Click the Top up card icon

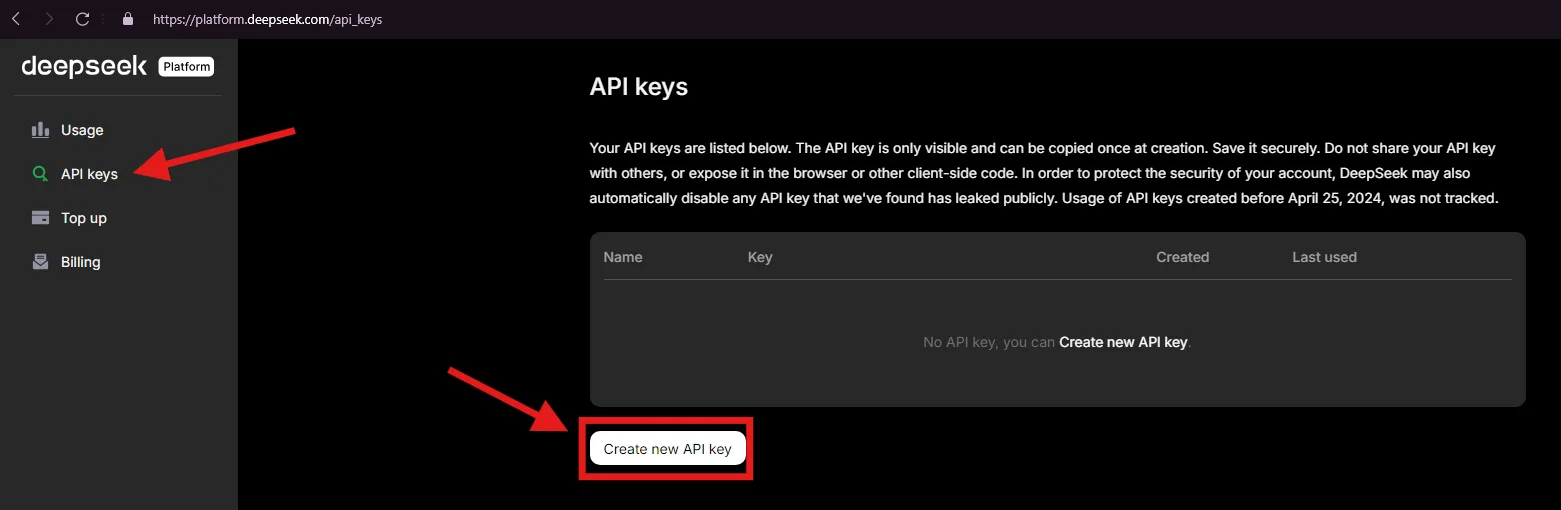40,218
